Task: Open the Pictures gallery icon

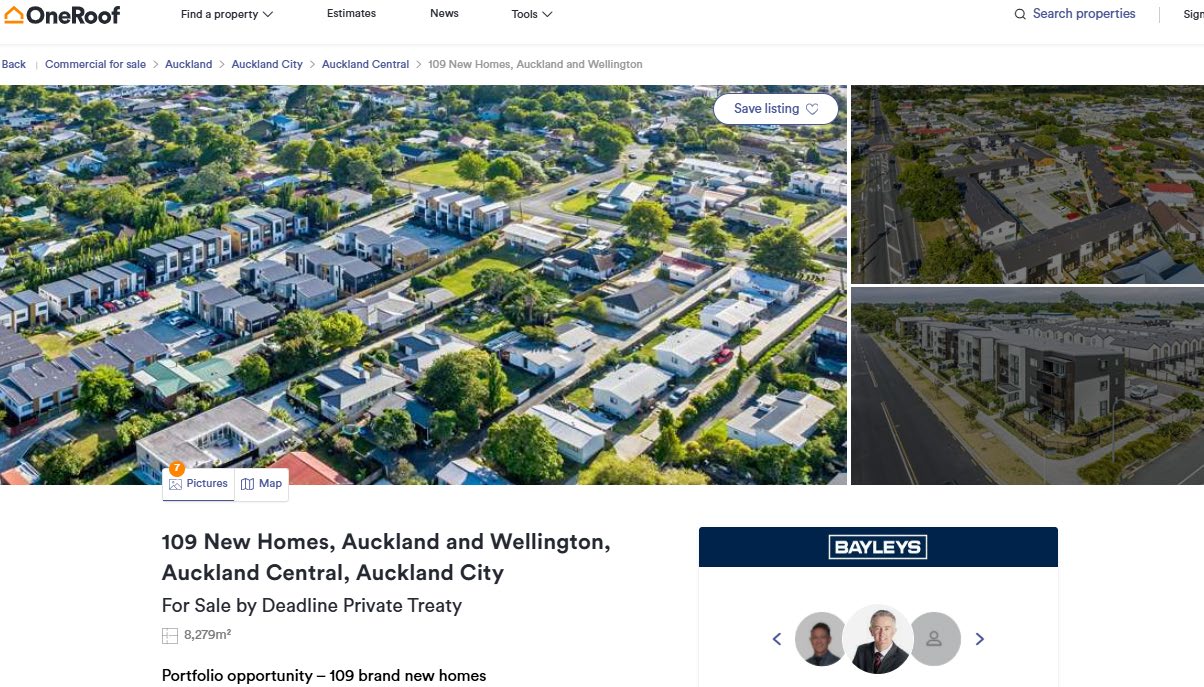Action: 176,484
